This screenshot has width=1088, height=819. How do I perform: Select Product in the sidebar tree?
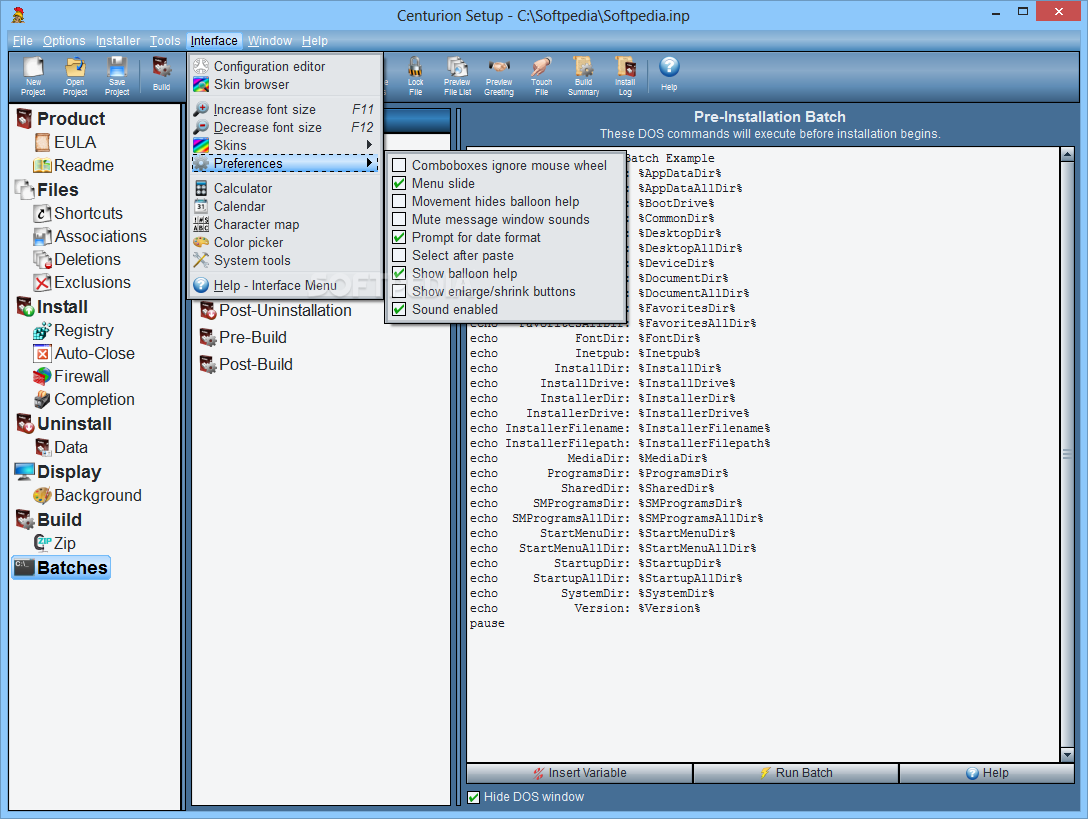point(61,119)
